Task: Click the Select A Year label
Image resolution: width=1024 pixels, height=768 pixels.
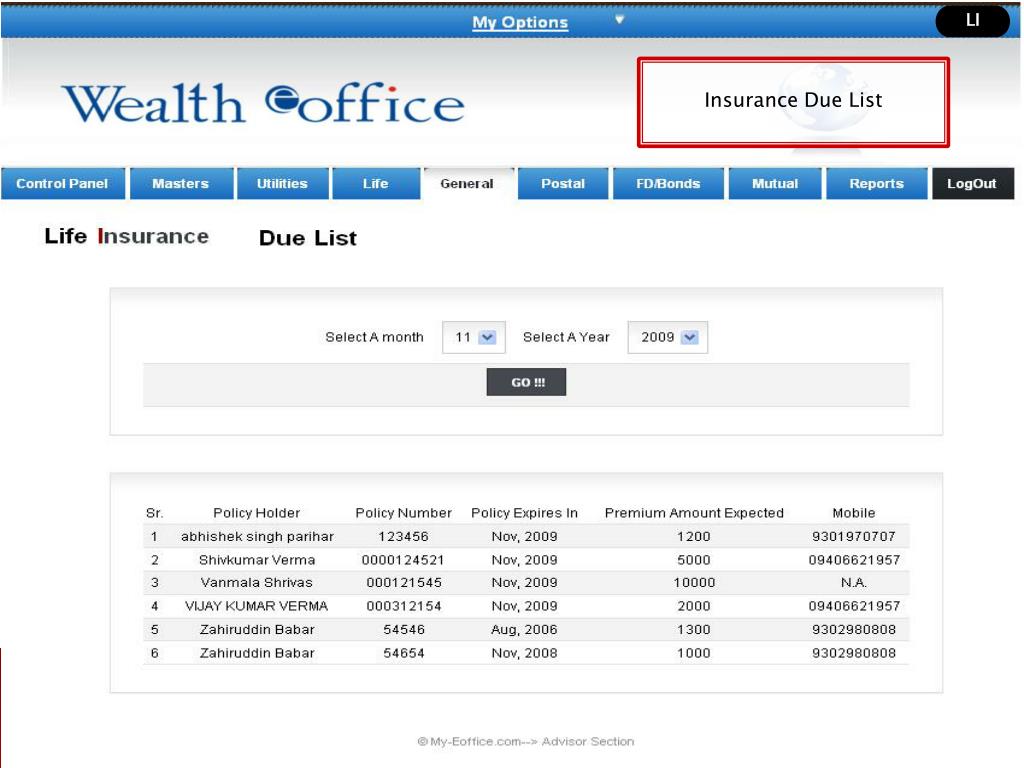Action: [566, 337]
